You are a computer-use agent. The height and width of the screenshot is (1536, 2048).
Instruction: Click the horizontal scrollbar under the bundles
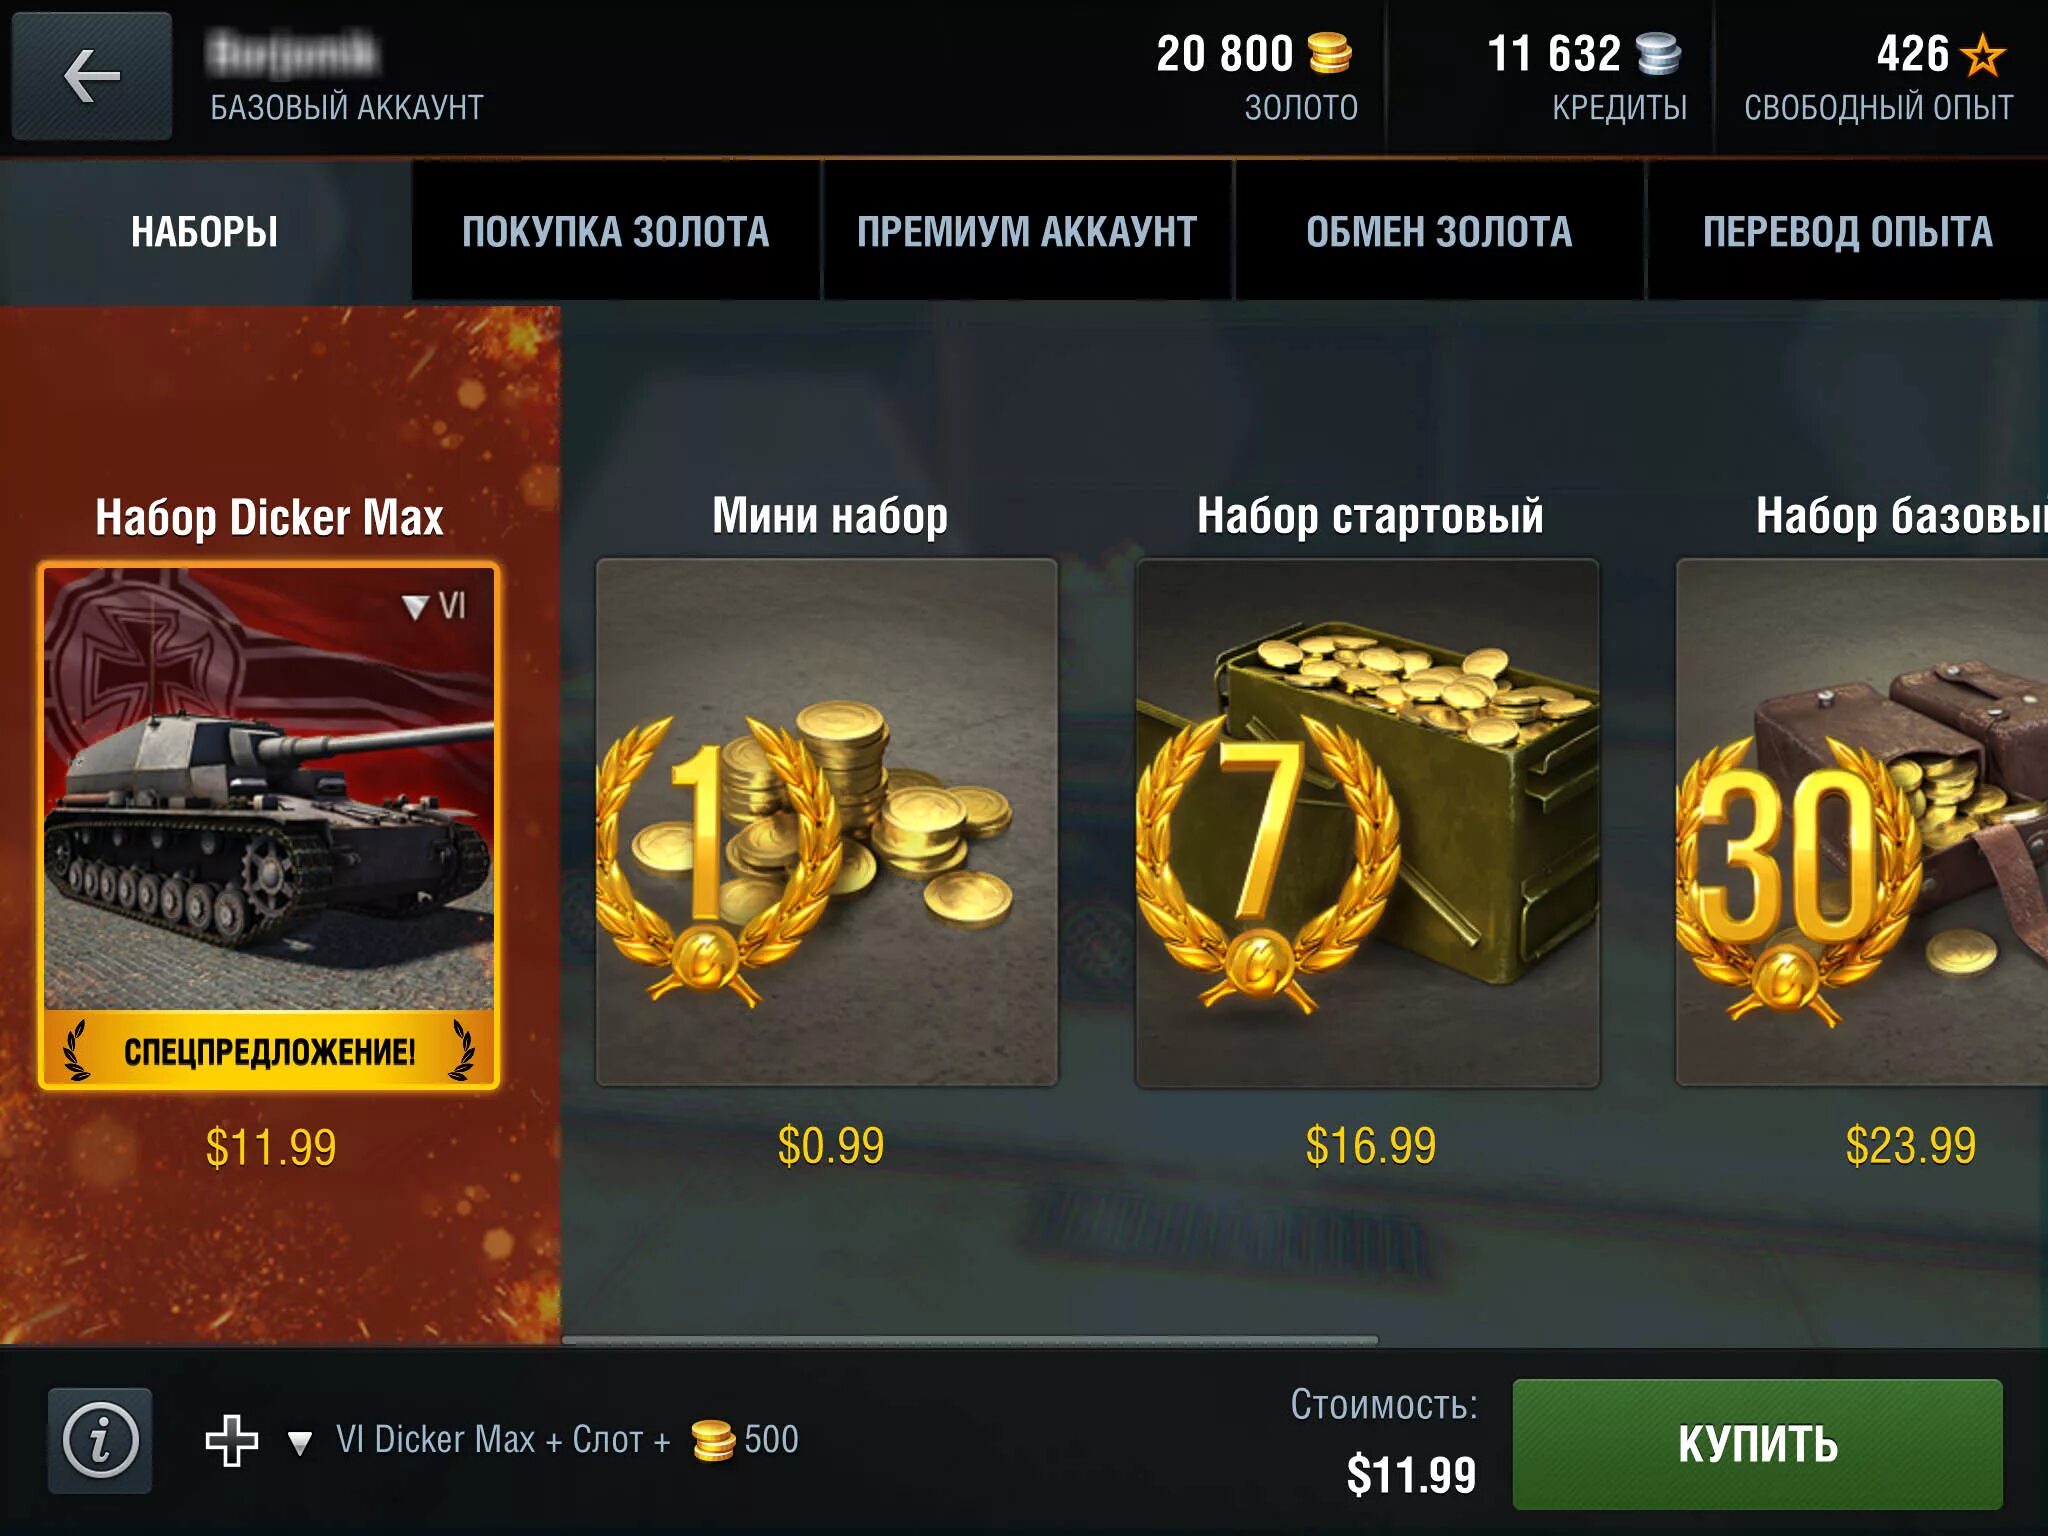click(970, 1340)
